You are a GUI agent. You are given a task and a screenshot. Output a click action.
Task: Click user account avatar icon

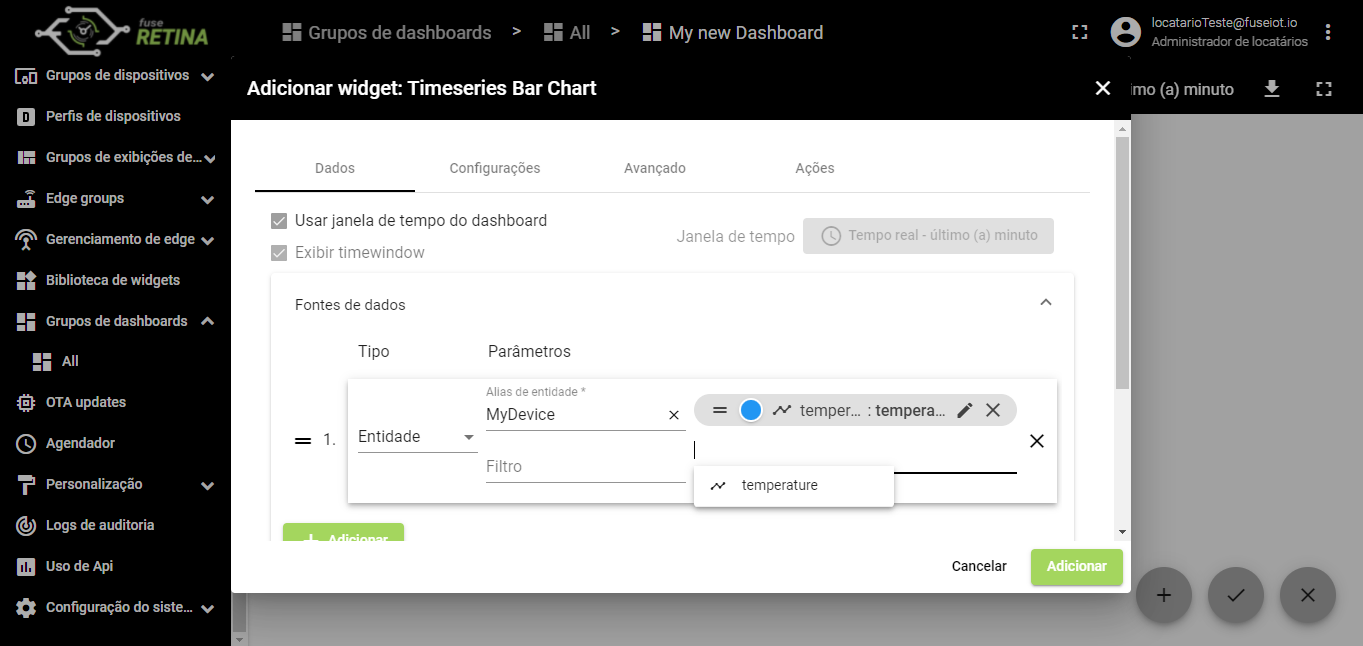coord(1126,32)
